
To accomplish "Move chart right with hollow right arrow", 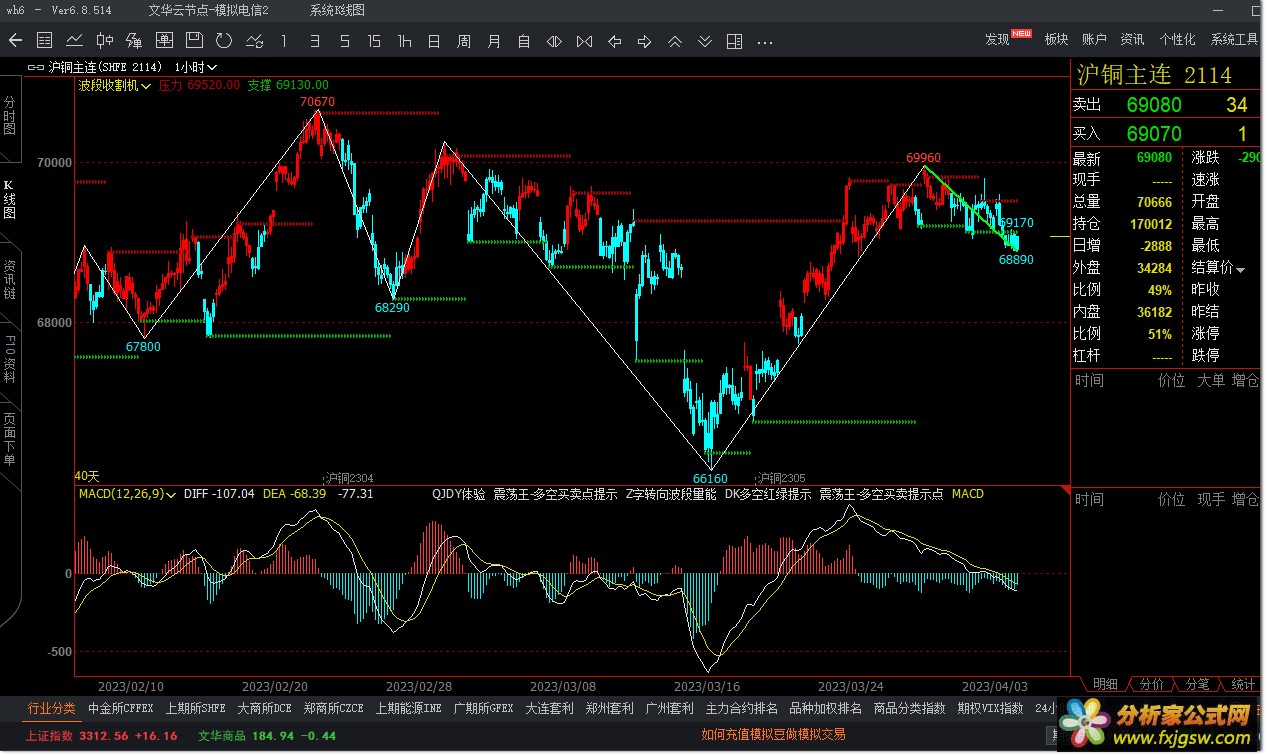I will pos(645,41).
